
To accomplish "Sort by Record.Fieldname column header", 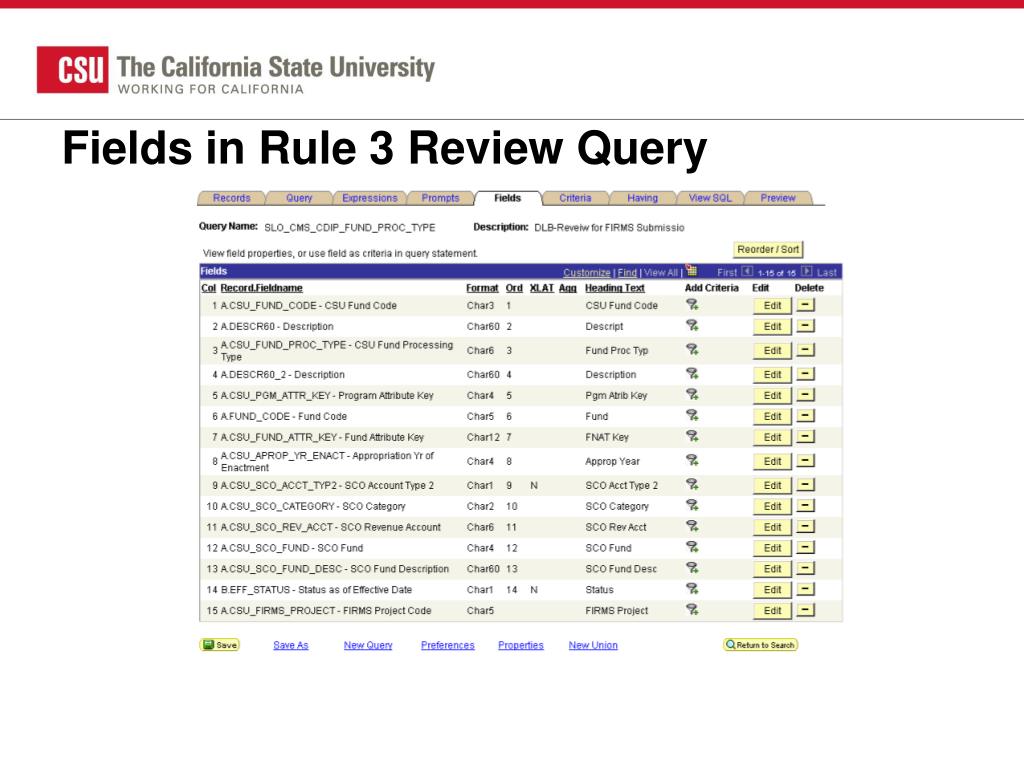I will point(261,288).
